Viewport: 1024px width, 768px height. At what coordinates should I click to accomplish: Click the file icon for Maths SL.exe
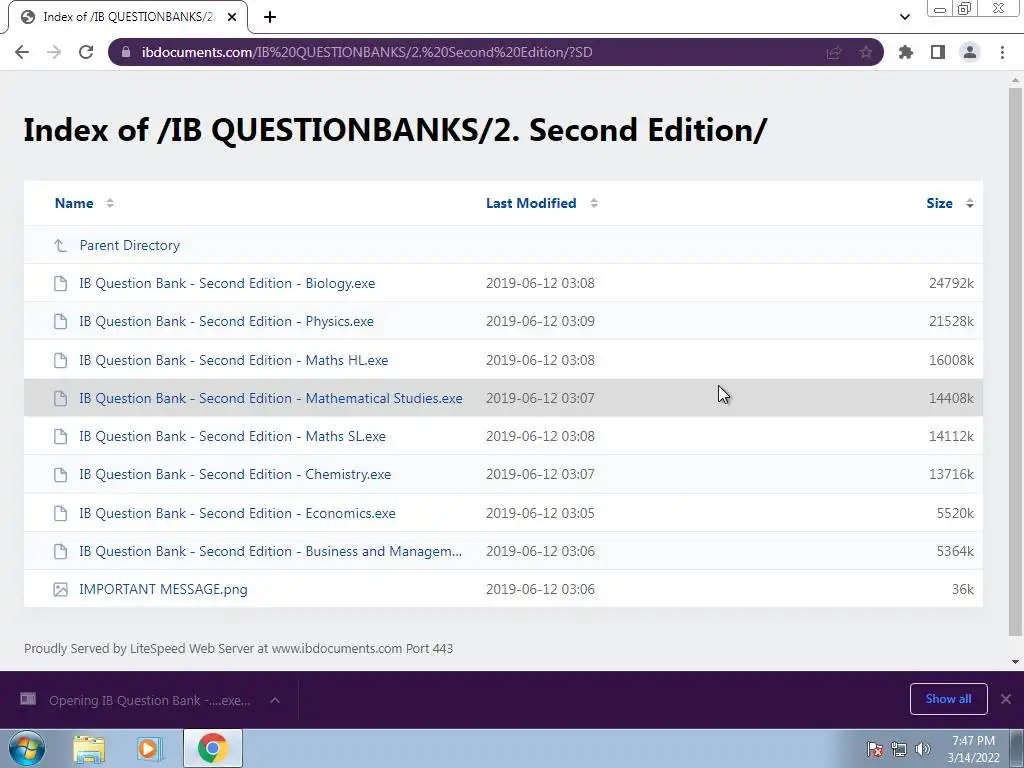tap(60, 436)
